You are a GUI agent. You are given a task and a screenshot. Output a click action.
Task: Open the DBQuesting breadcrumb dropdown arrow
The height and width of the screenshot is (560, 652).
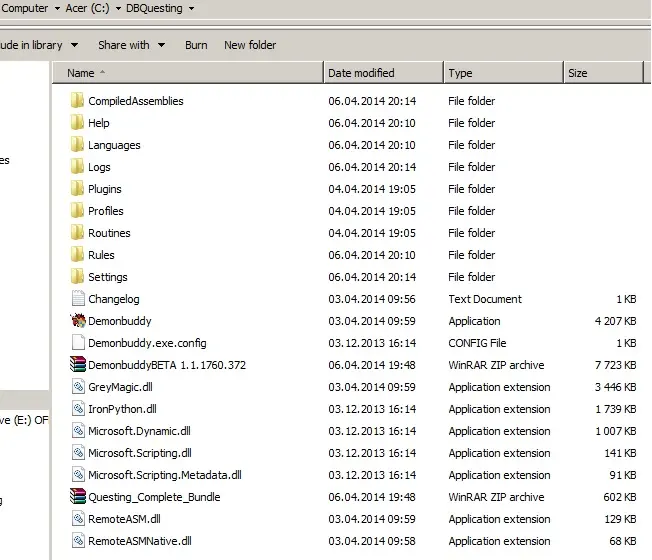coord(191,9)
